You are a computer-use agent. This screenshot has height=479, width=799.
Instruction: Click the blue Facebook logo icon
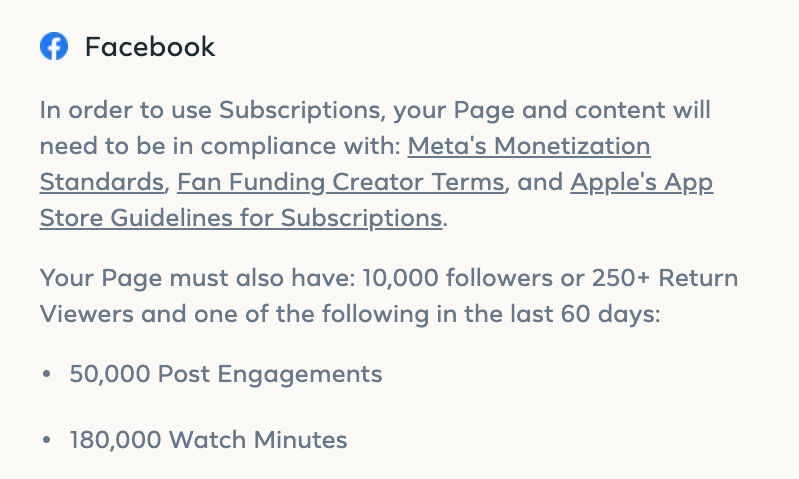pyautogui.click(x=54, y=46)
